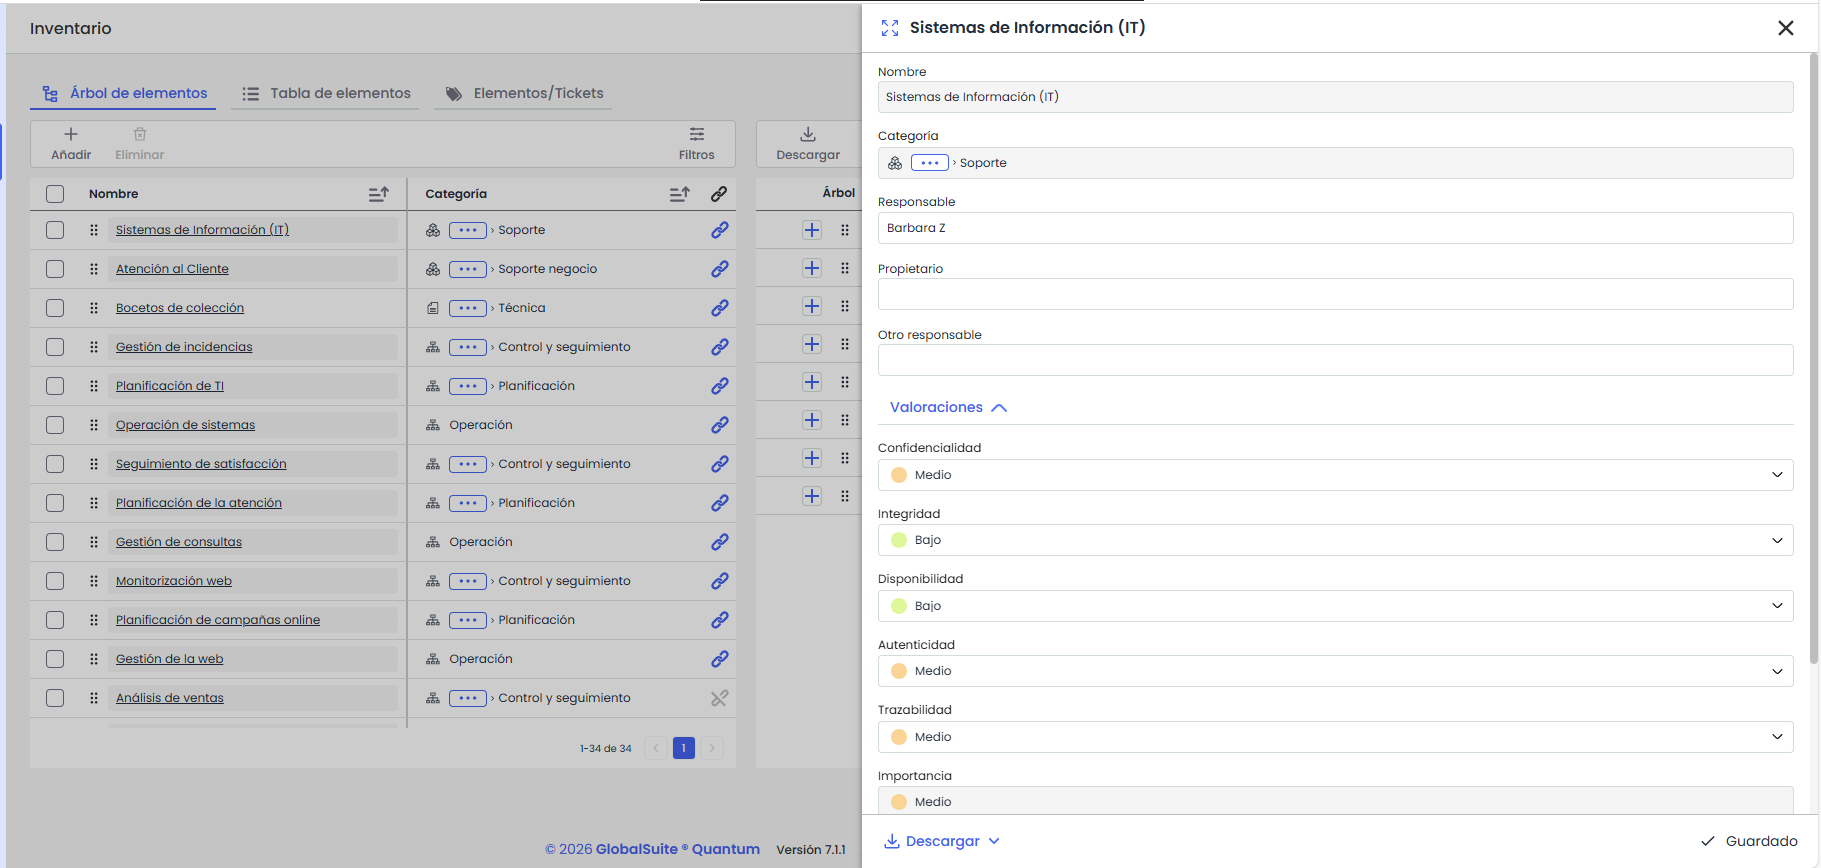Select the Monitorización web row checkbox
Image resolution: width=1821 pixels, height=868 pixels.
coord(55,581)
